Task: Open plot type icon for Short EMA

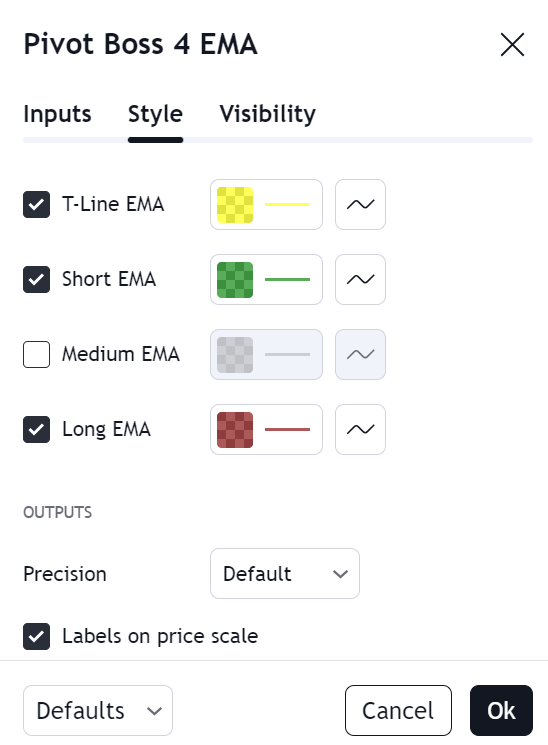Action: pyautogui.click(x=360, y=279)
